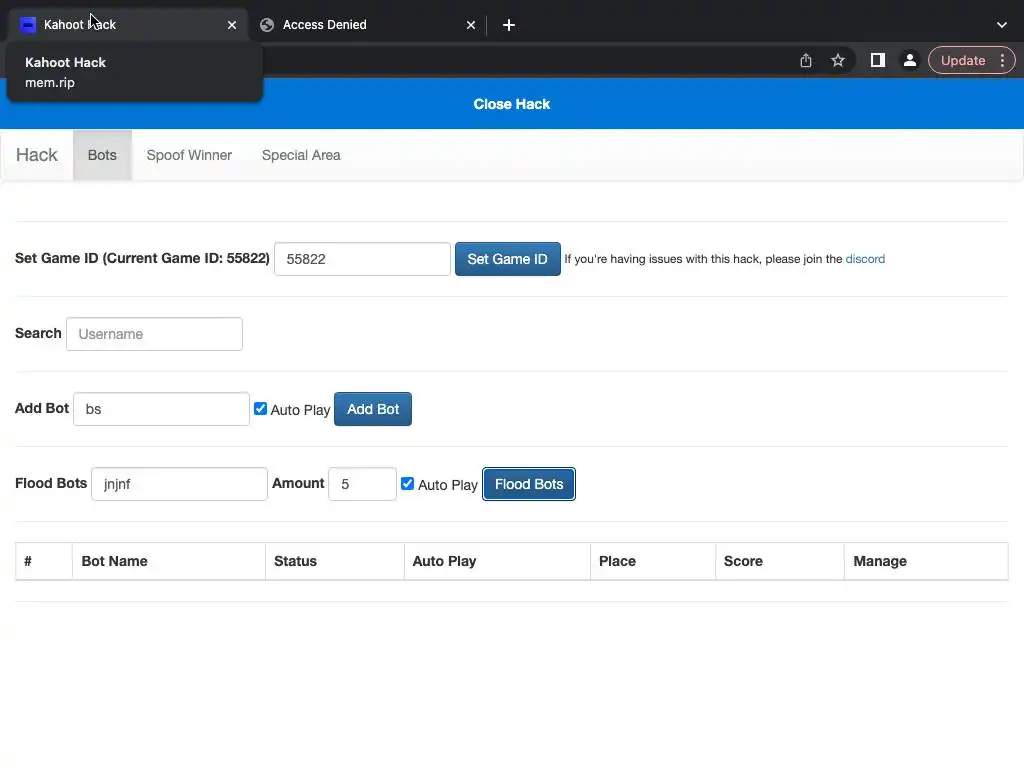Select the Kahoot Hack browser tab
The height and width of the screenshot is (768, 1024).
(x=128, y=25)
